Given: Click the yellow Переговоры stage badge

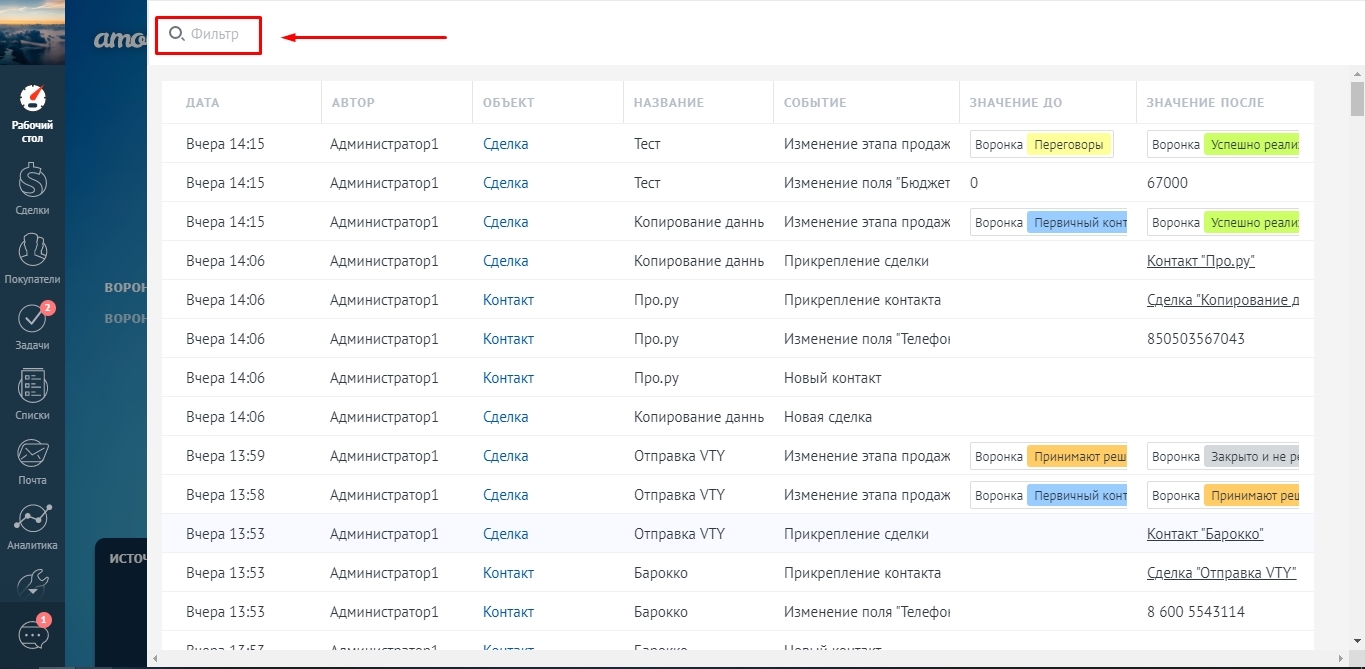Looking at the screenshot, I should click(x=1069, y=145).
